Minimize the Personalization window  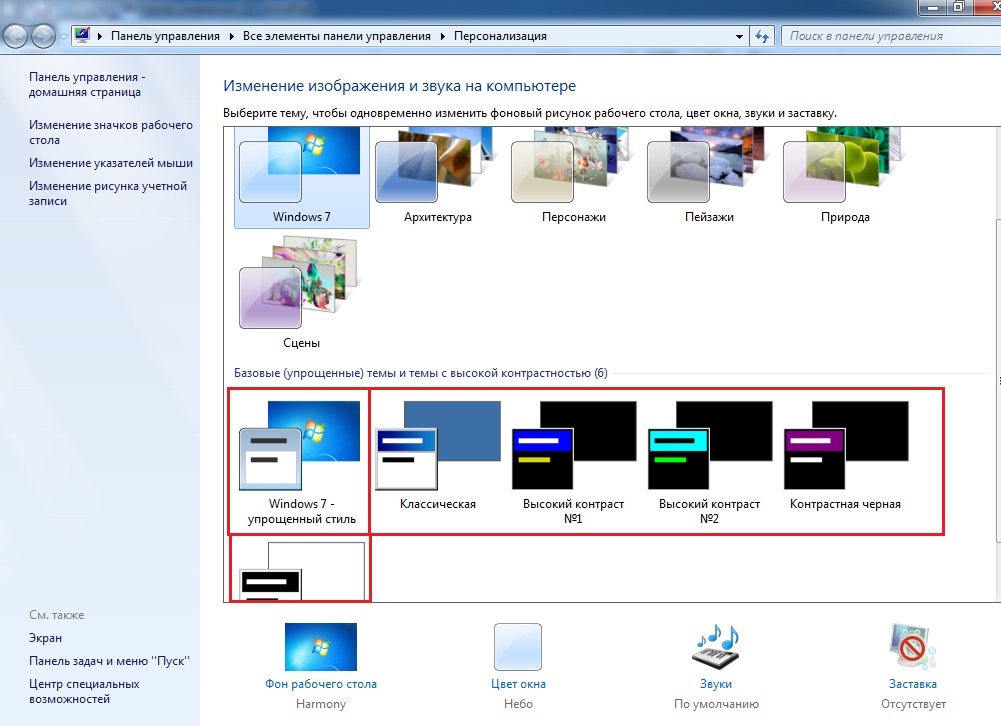coord(933,7)
